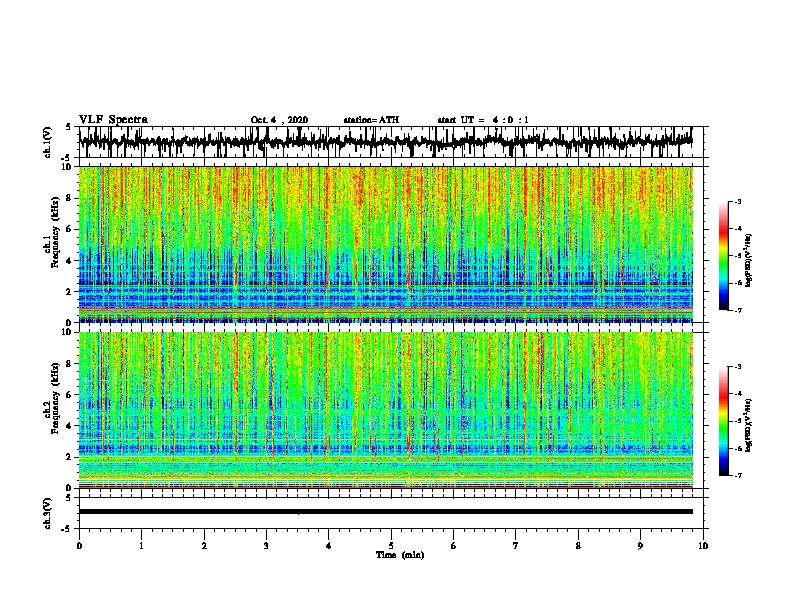Click time axis tick label "7"
Image resolution: width=792 pixels, height=612 pixels.
(516, 546)
